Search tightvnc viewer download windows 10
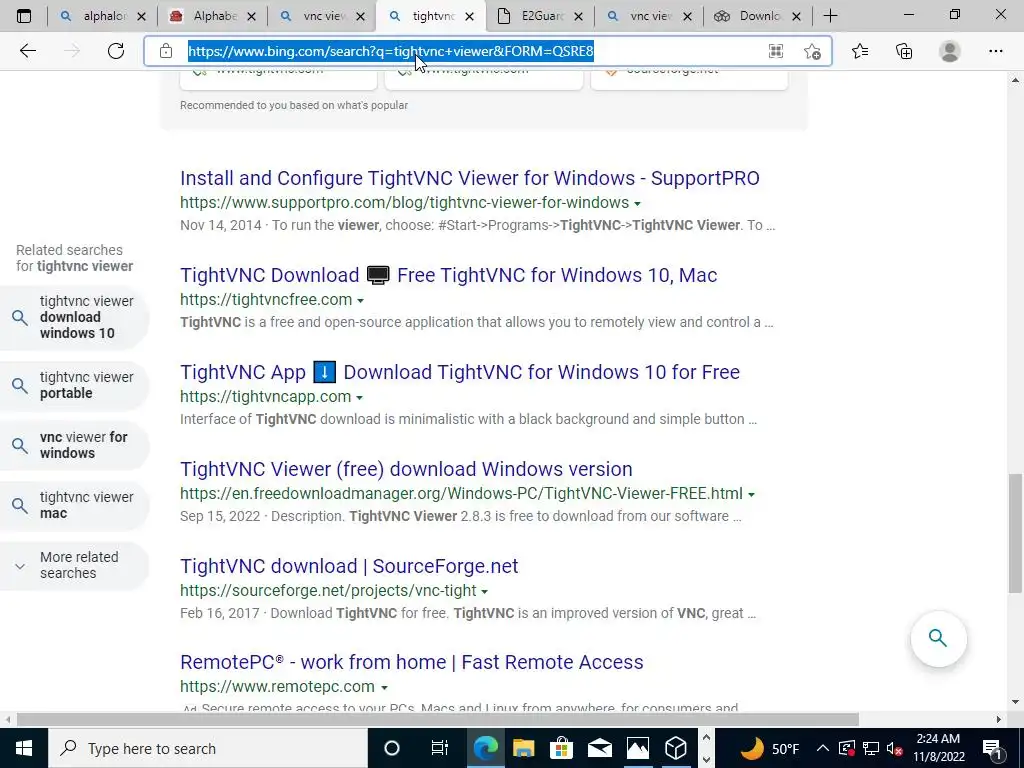The height and width of the screenshot is (768, 1024). 74,317
